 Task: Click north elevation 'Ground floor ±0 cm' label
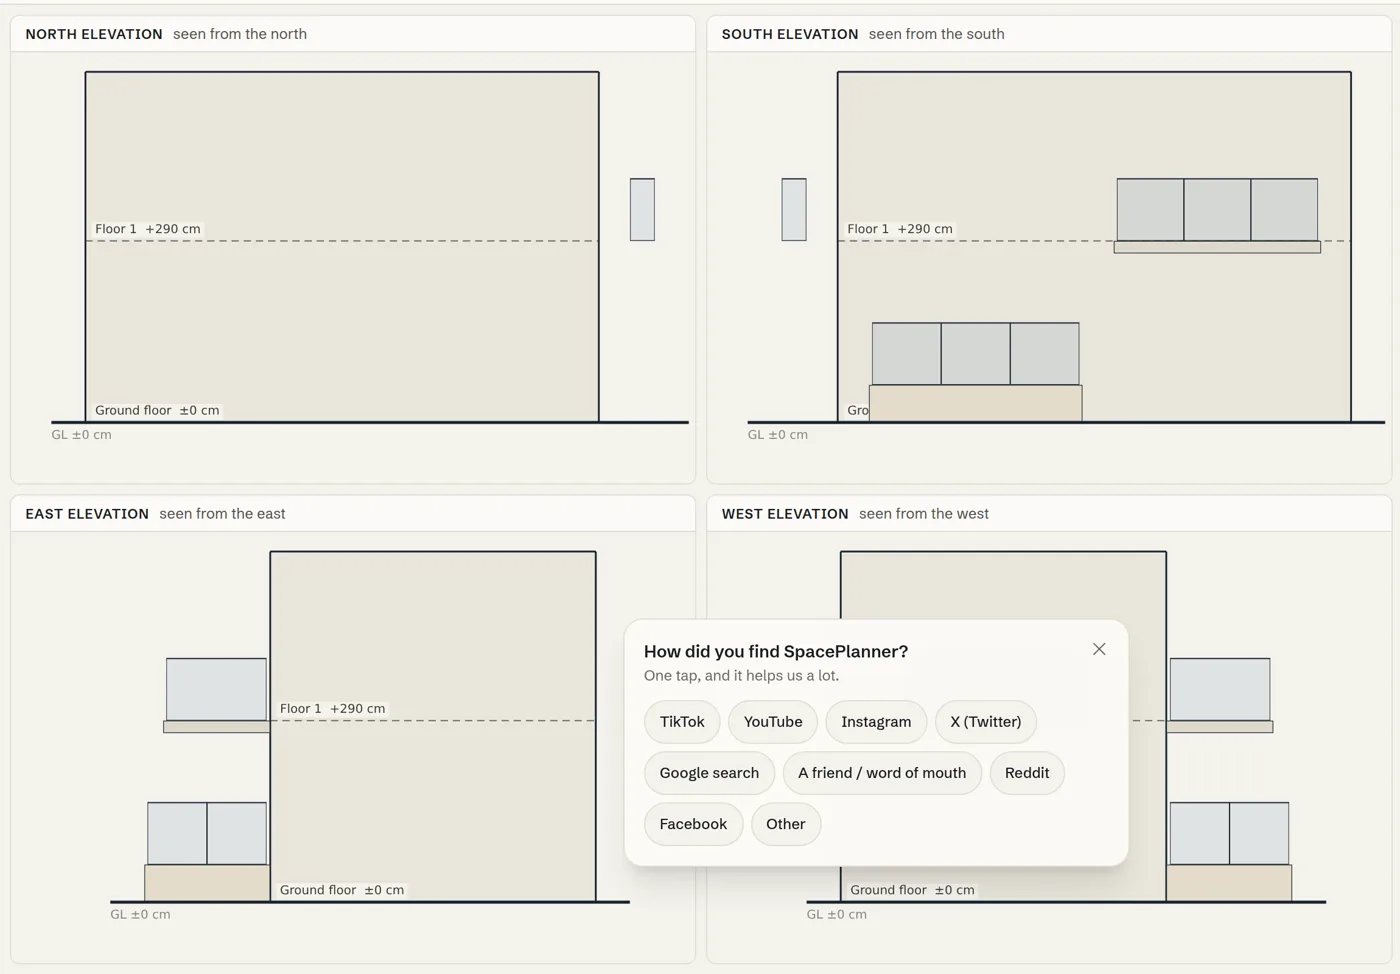click(157, 410)
